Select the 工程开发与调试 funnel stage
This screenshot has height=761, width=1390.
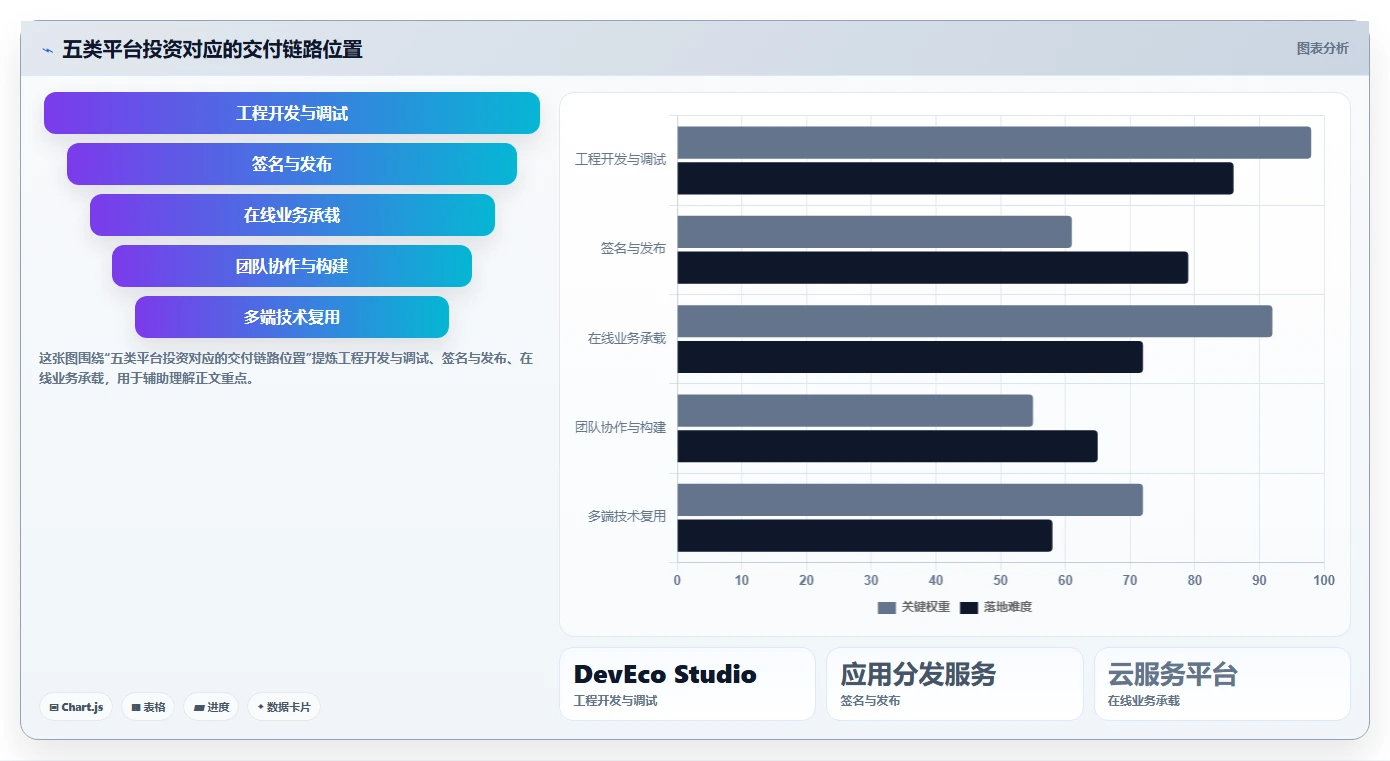coord(292,113)
